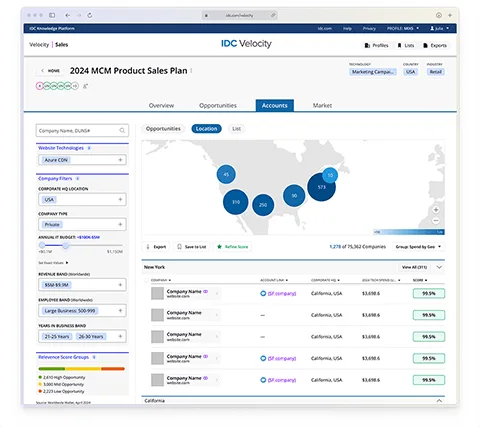Image resolution: width=480 pixels, height=427 pixels.
Task: Click the search magnifier in company name field
Action: tap(122, 130)
